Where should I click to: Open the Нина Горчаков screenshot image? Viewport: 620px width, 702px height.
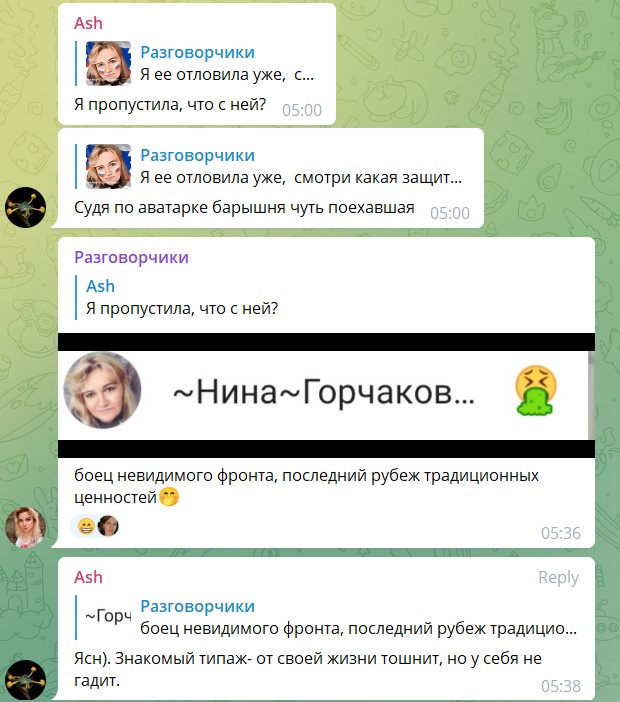click(x=326, y=395)
